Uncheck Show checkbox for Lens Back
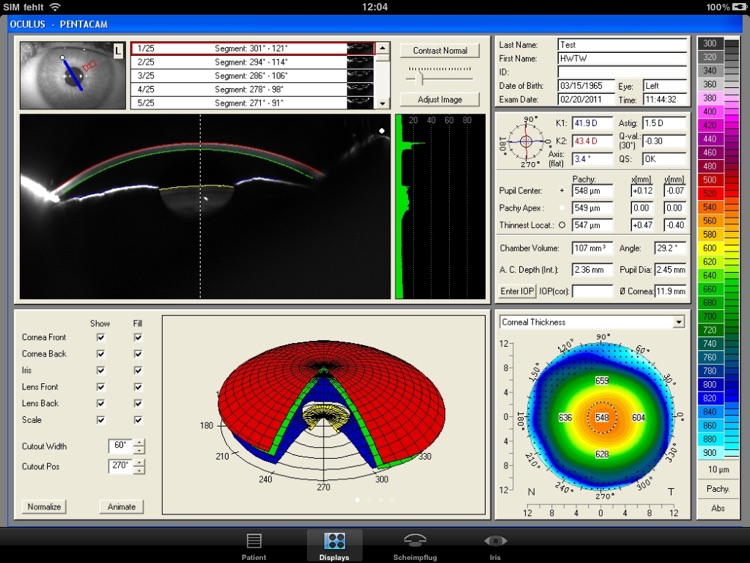This screenshot has height=563, width=750. click(x=100, y=403)
